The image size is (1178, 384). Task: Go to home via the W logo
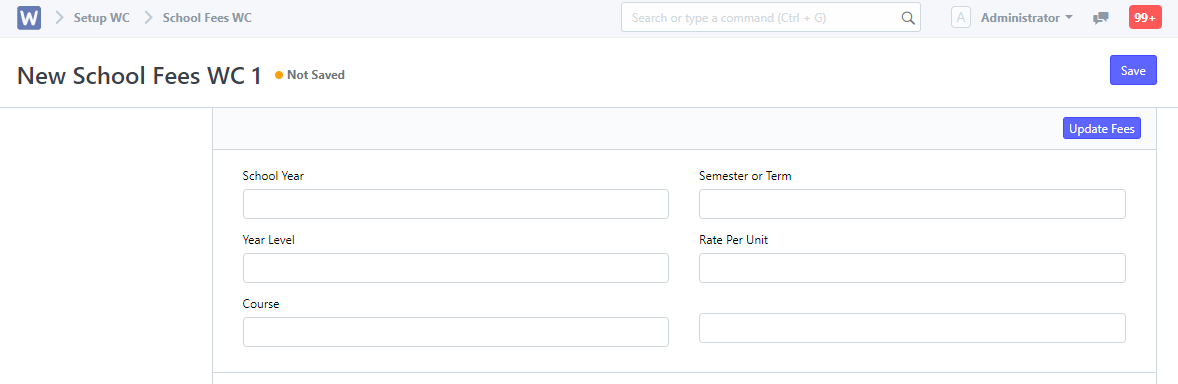tap(29, 18)
